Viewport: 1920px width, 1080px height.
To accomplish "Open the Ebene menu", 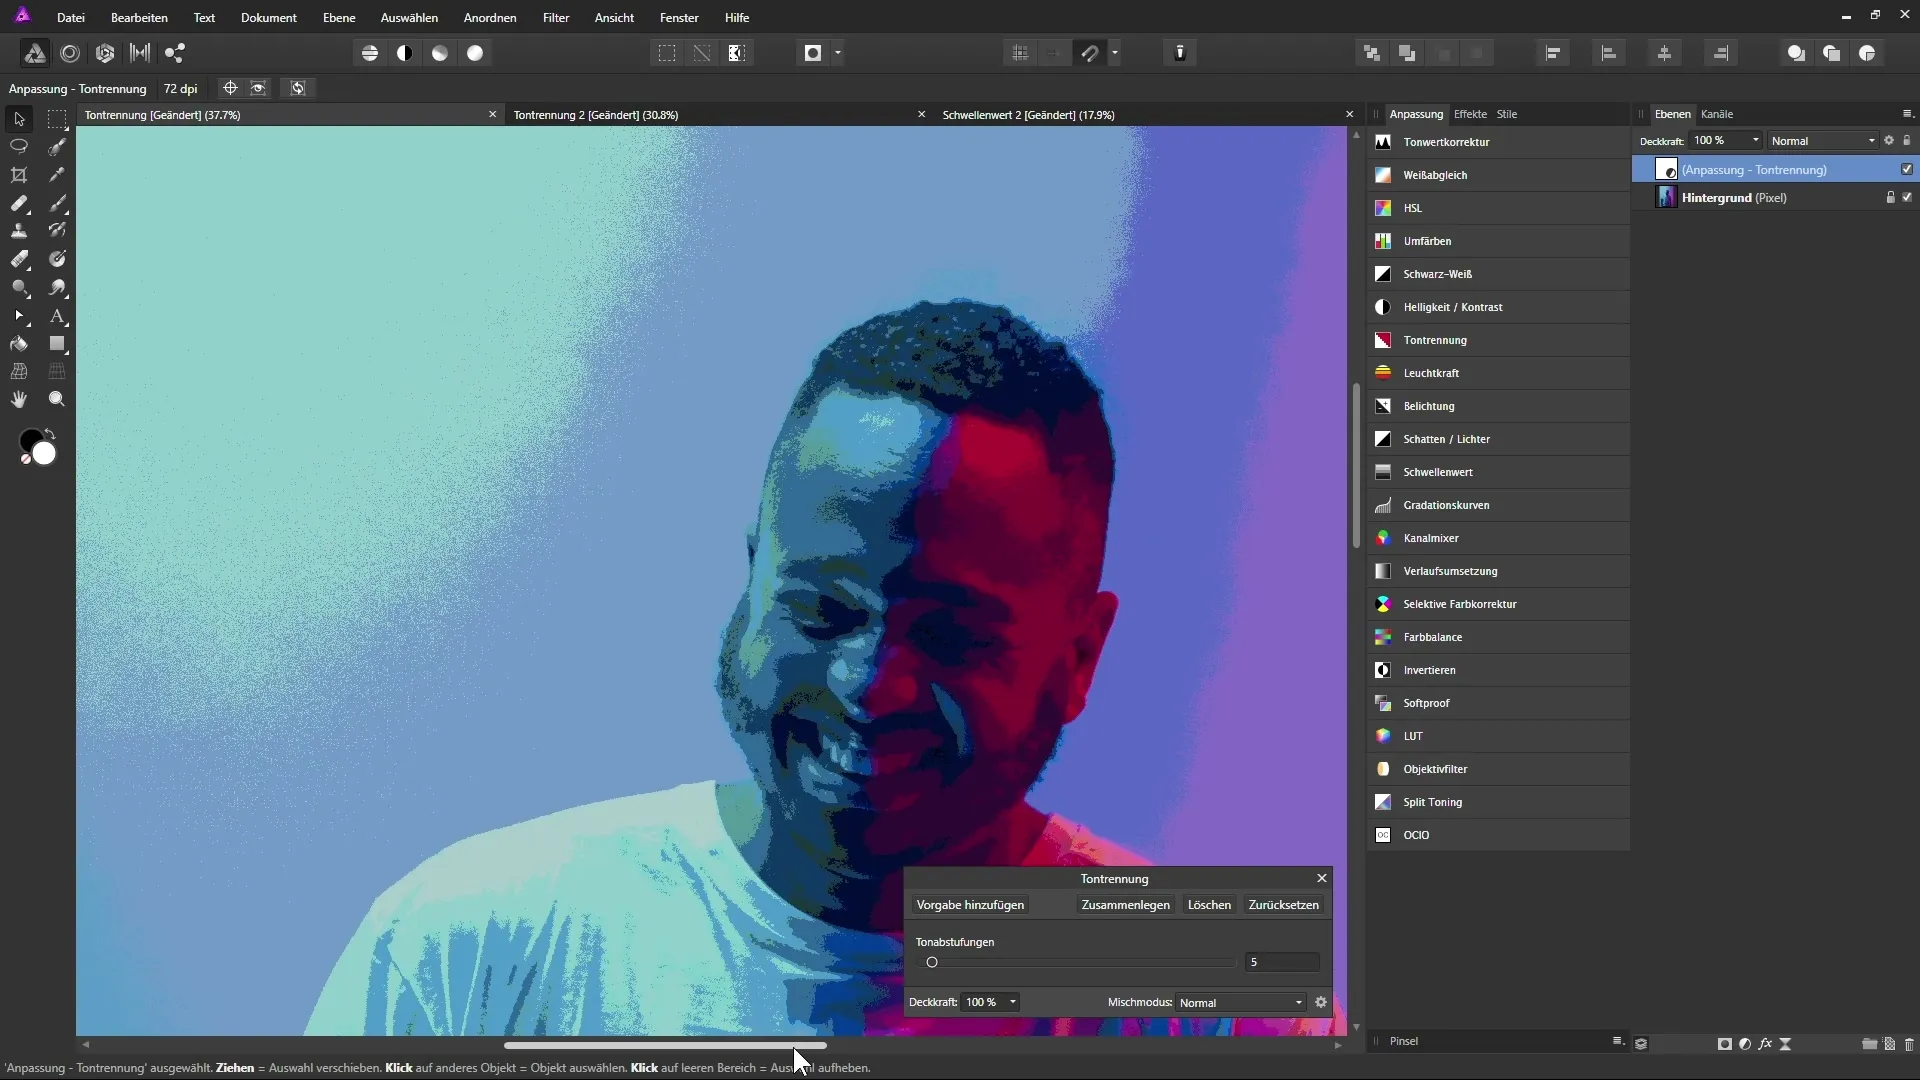I will [339, 18].
